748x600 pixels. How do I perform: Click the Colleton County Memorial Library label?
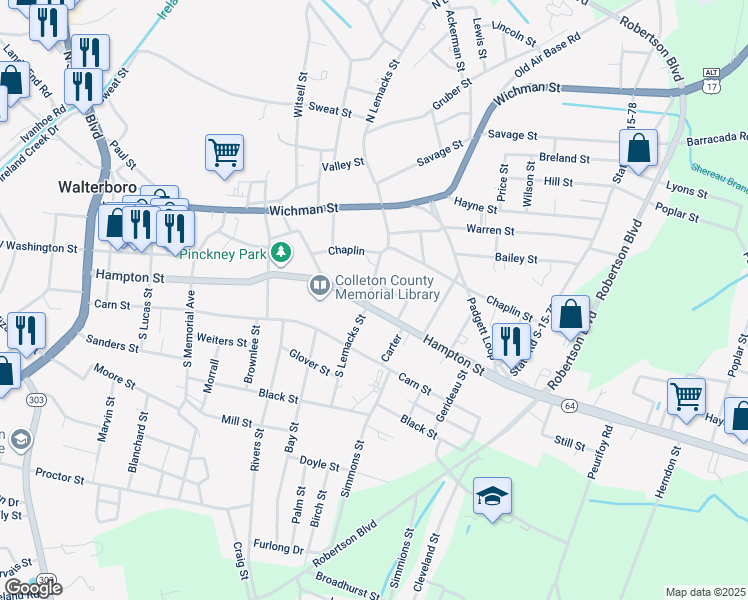click(388, 288)
